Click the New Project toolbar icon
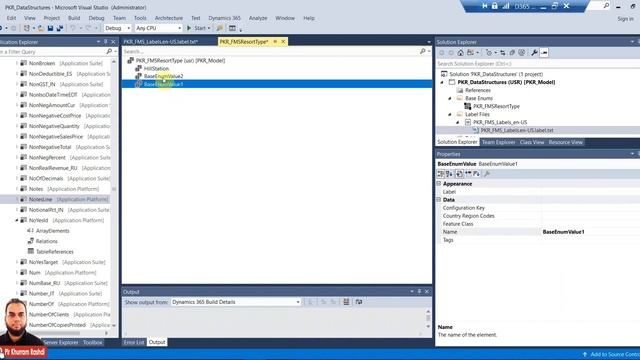The width and height of the screenshot is (640, 360). [x=27, y=28]
